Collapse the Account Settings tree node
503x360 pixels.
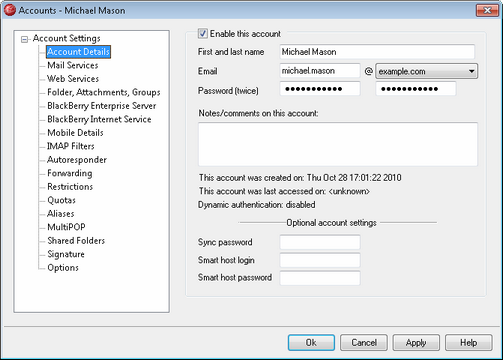24,39
